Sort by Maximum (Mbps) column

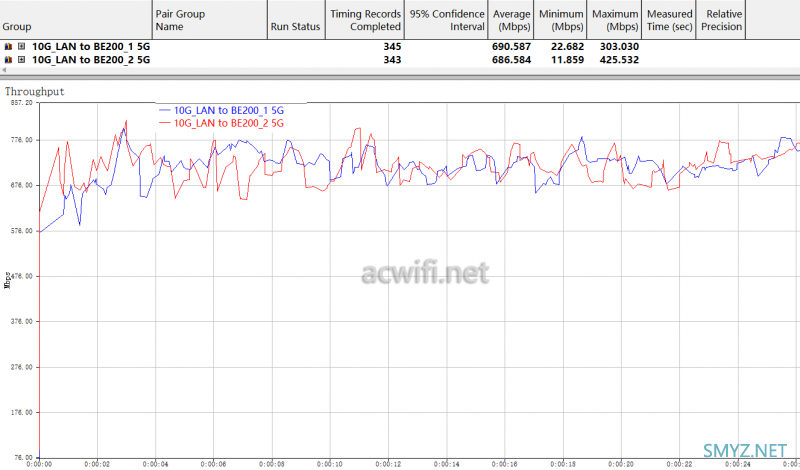pyautogui.click(x=615, y=20)
